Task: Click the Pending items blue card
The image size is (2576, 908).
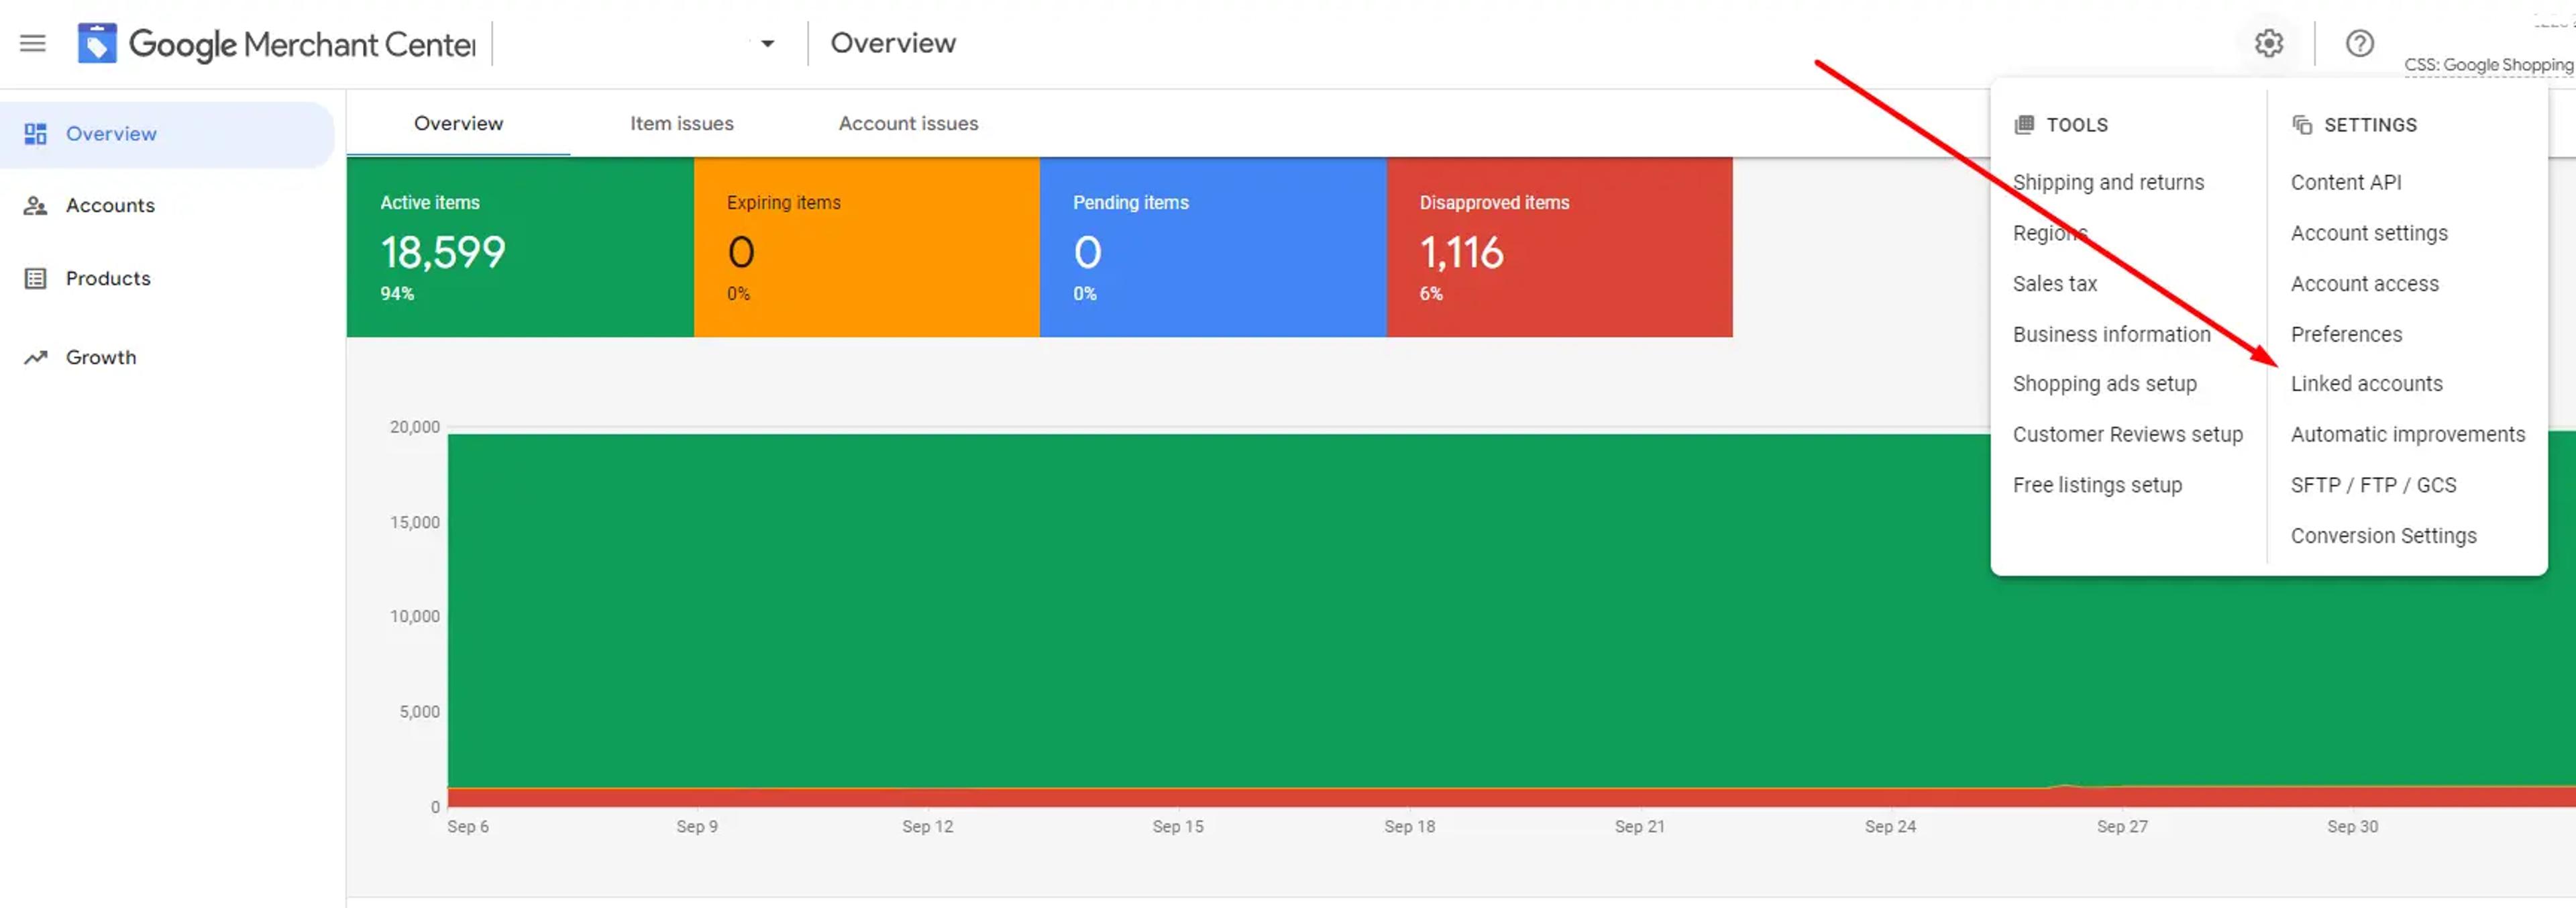Action: (x=1213, y=247)
